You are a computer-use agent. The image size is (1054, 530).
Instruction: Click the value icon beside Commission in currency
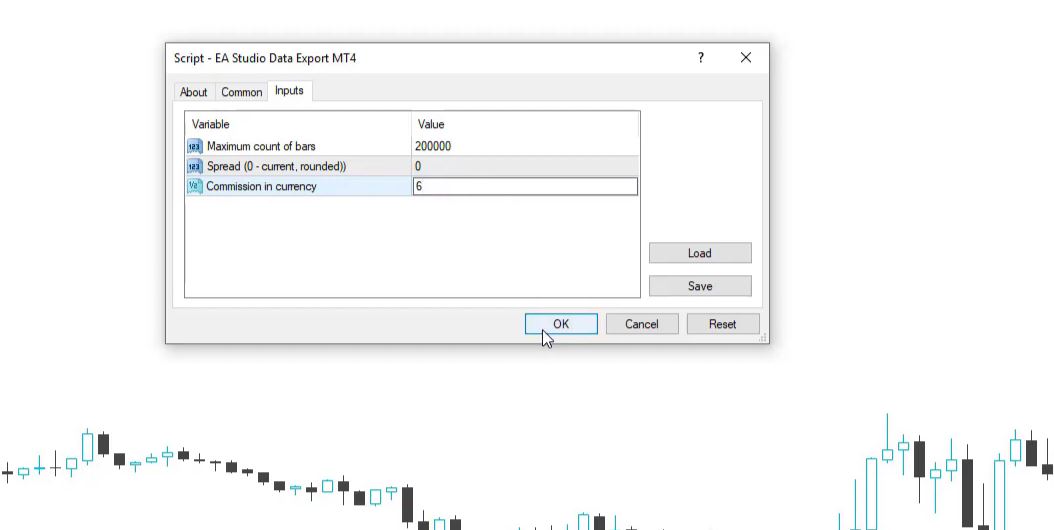[195, 186]
